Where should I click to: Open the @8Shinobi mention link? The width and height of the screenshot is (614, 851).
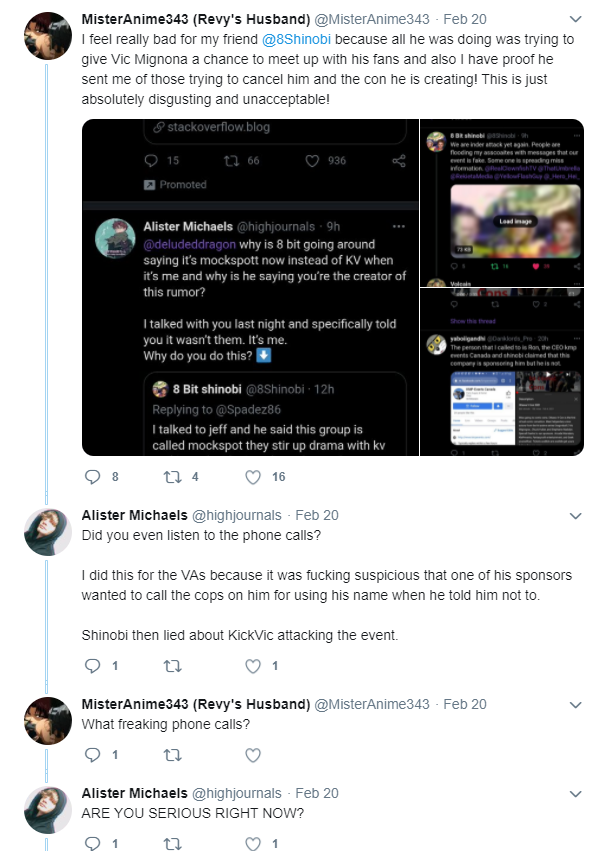point(296,39)
